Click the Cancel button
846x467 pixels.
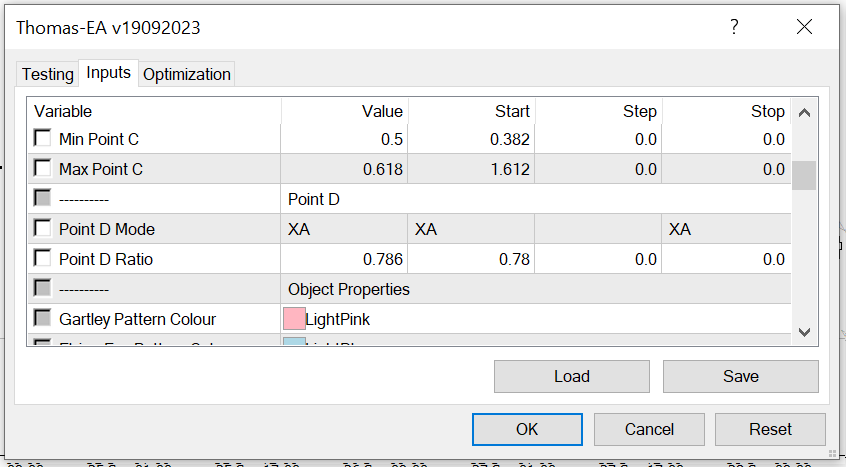[649, 429]
